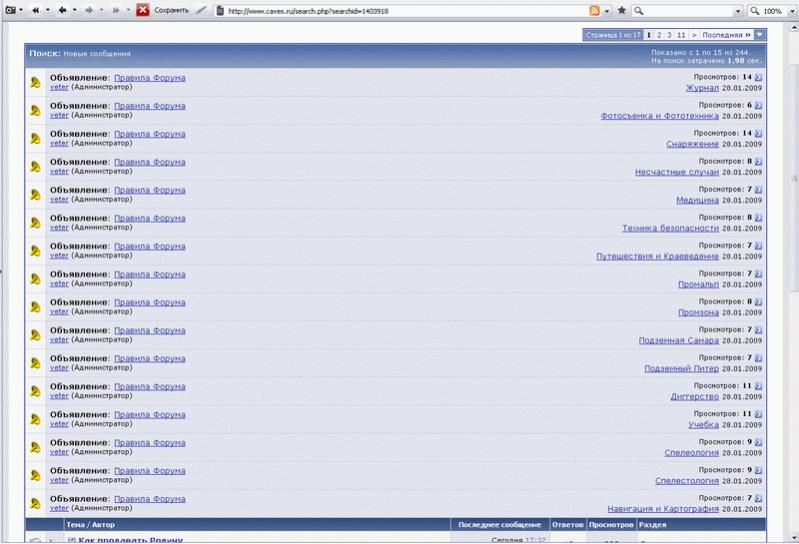Click the rewind double-arrow navigation button
The height and width of the screenshot is (544, 799).
[35, 10]
